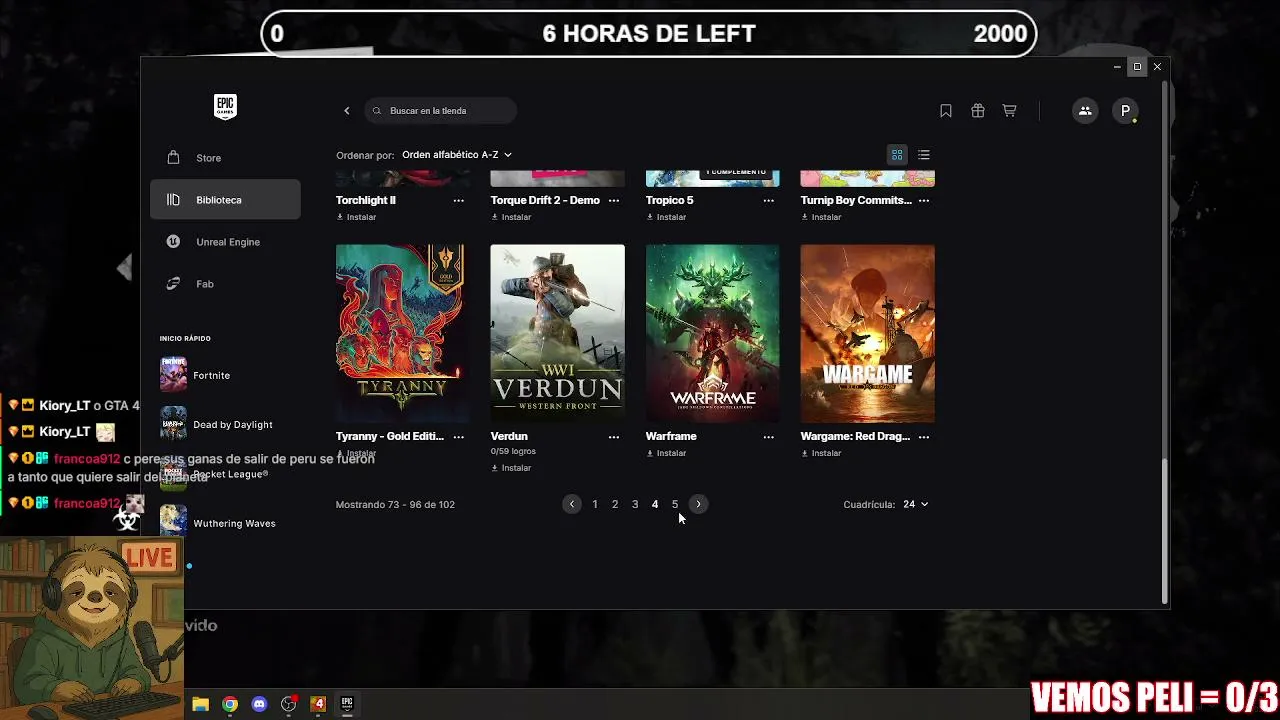
Task: Go to page 1 of the library
Action: pyautogui.click(x=595, y=505)
